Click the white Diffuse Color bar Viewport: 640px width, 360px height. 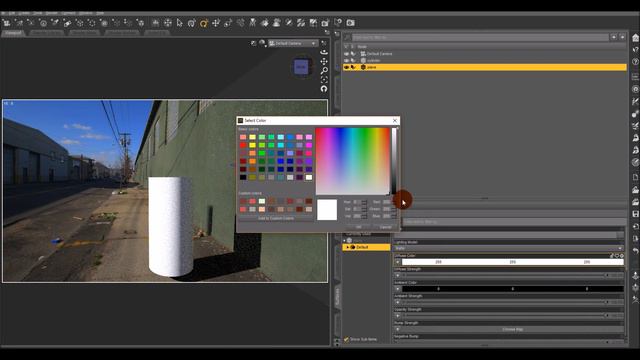pyautogui.click(x=513, y=262)
